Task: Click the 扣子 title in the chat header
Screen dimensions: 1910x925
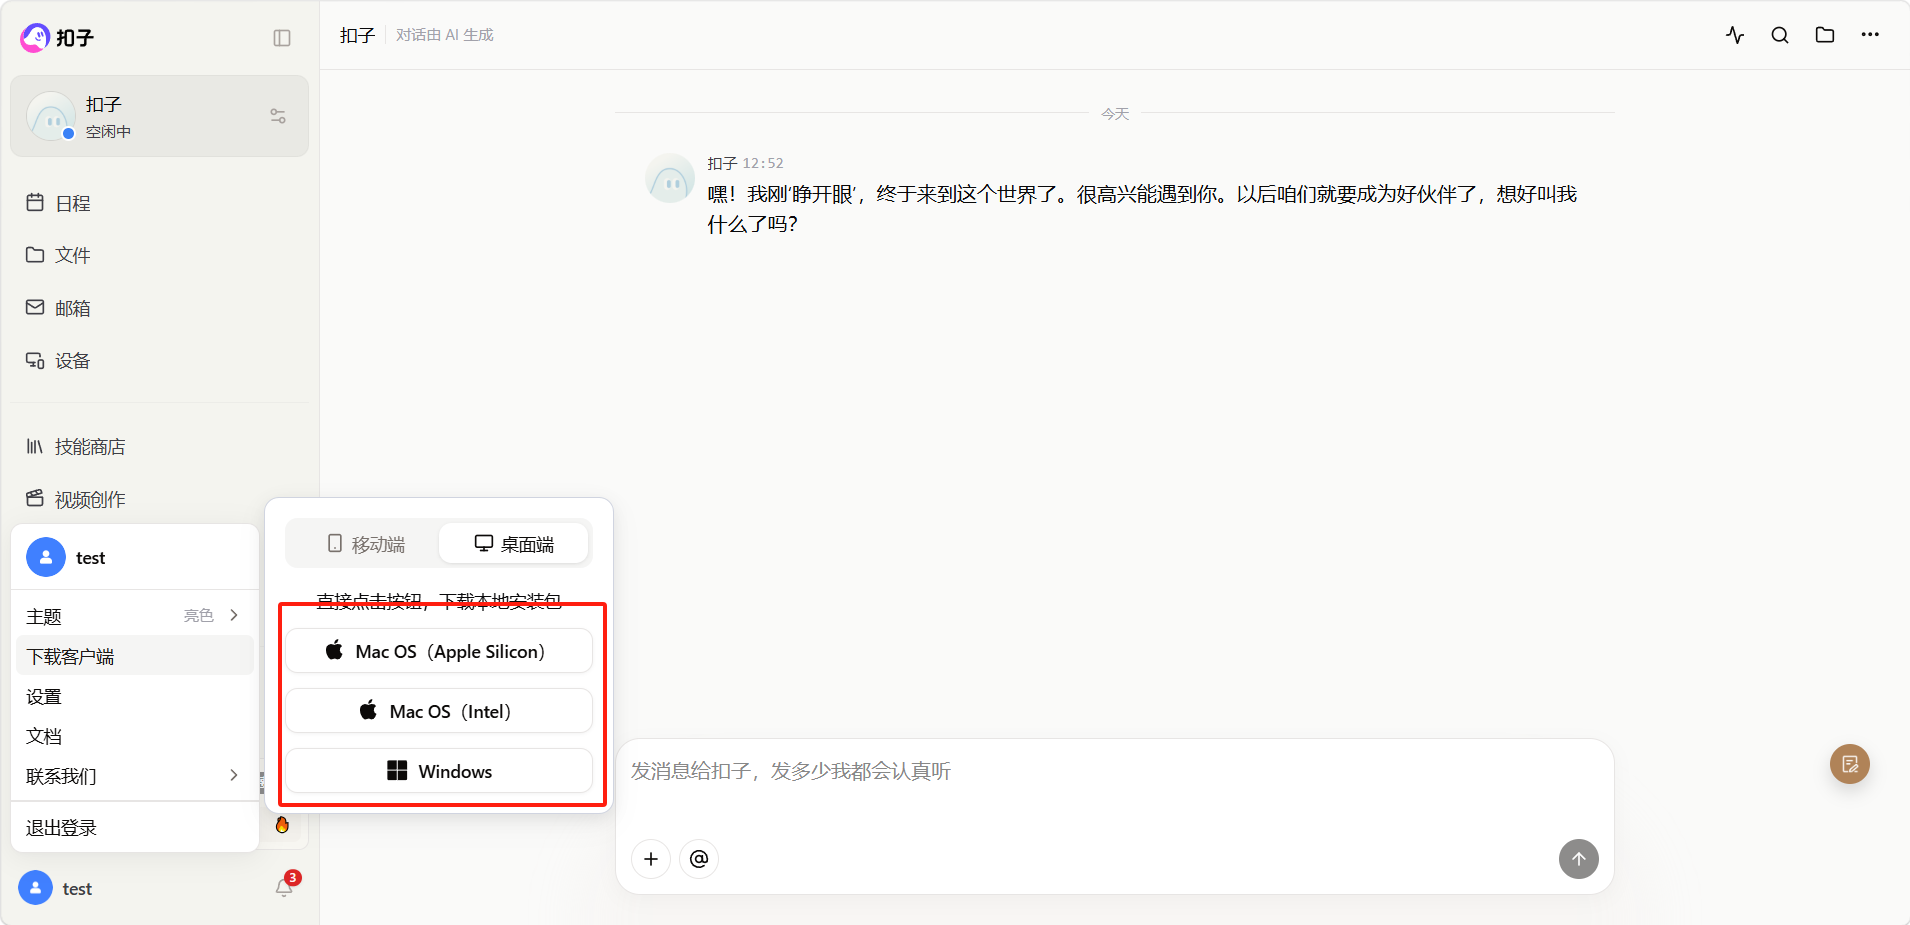Action: (x=357, y=35)
